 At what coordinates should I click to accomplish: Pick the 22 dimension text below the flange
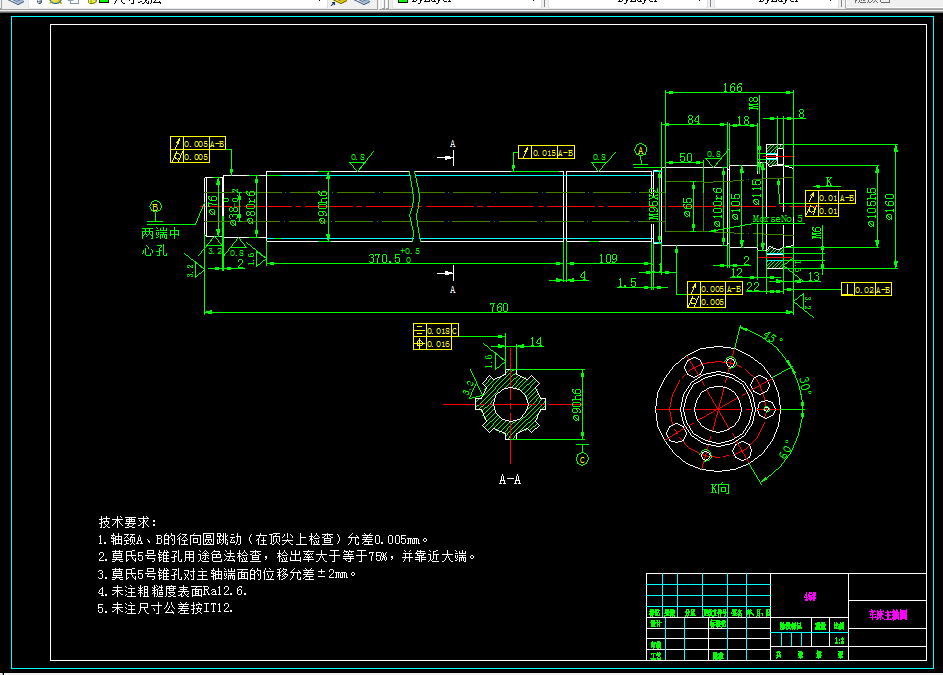pyautogui.click(x=753, y=287)
